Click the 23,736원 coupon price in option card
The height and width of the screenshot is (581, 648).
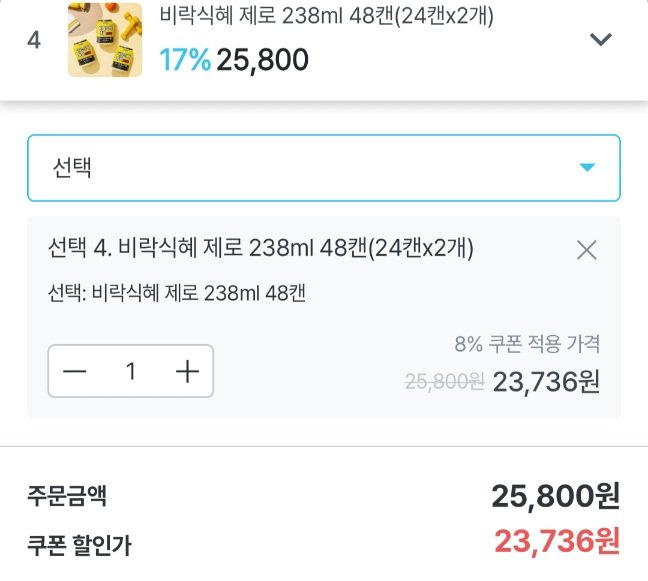point(546,381)
